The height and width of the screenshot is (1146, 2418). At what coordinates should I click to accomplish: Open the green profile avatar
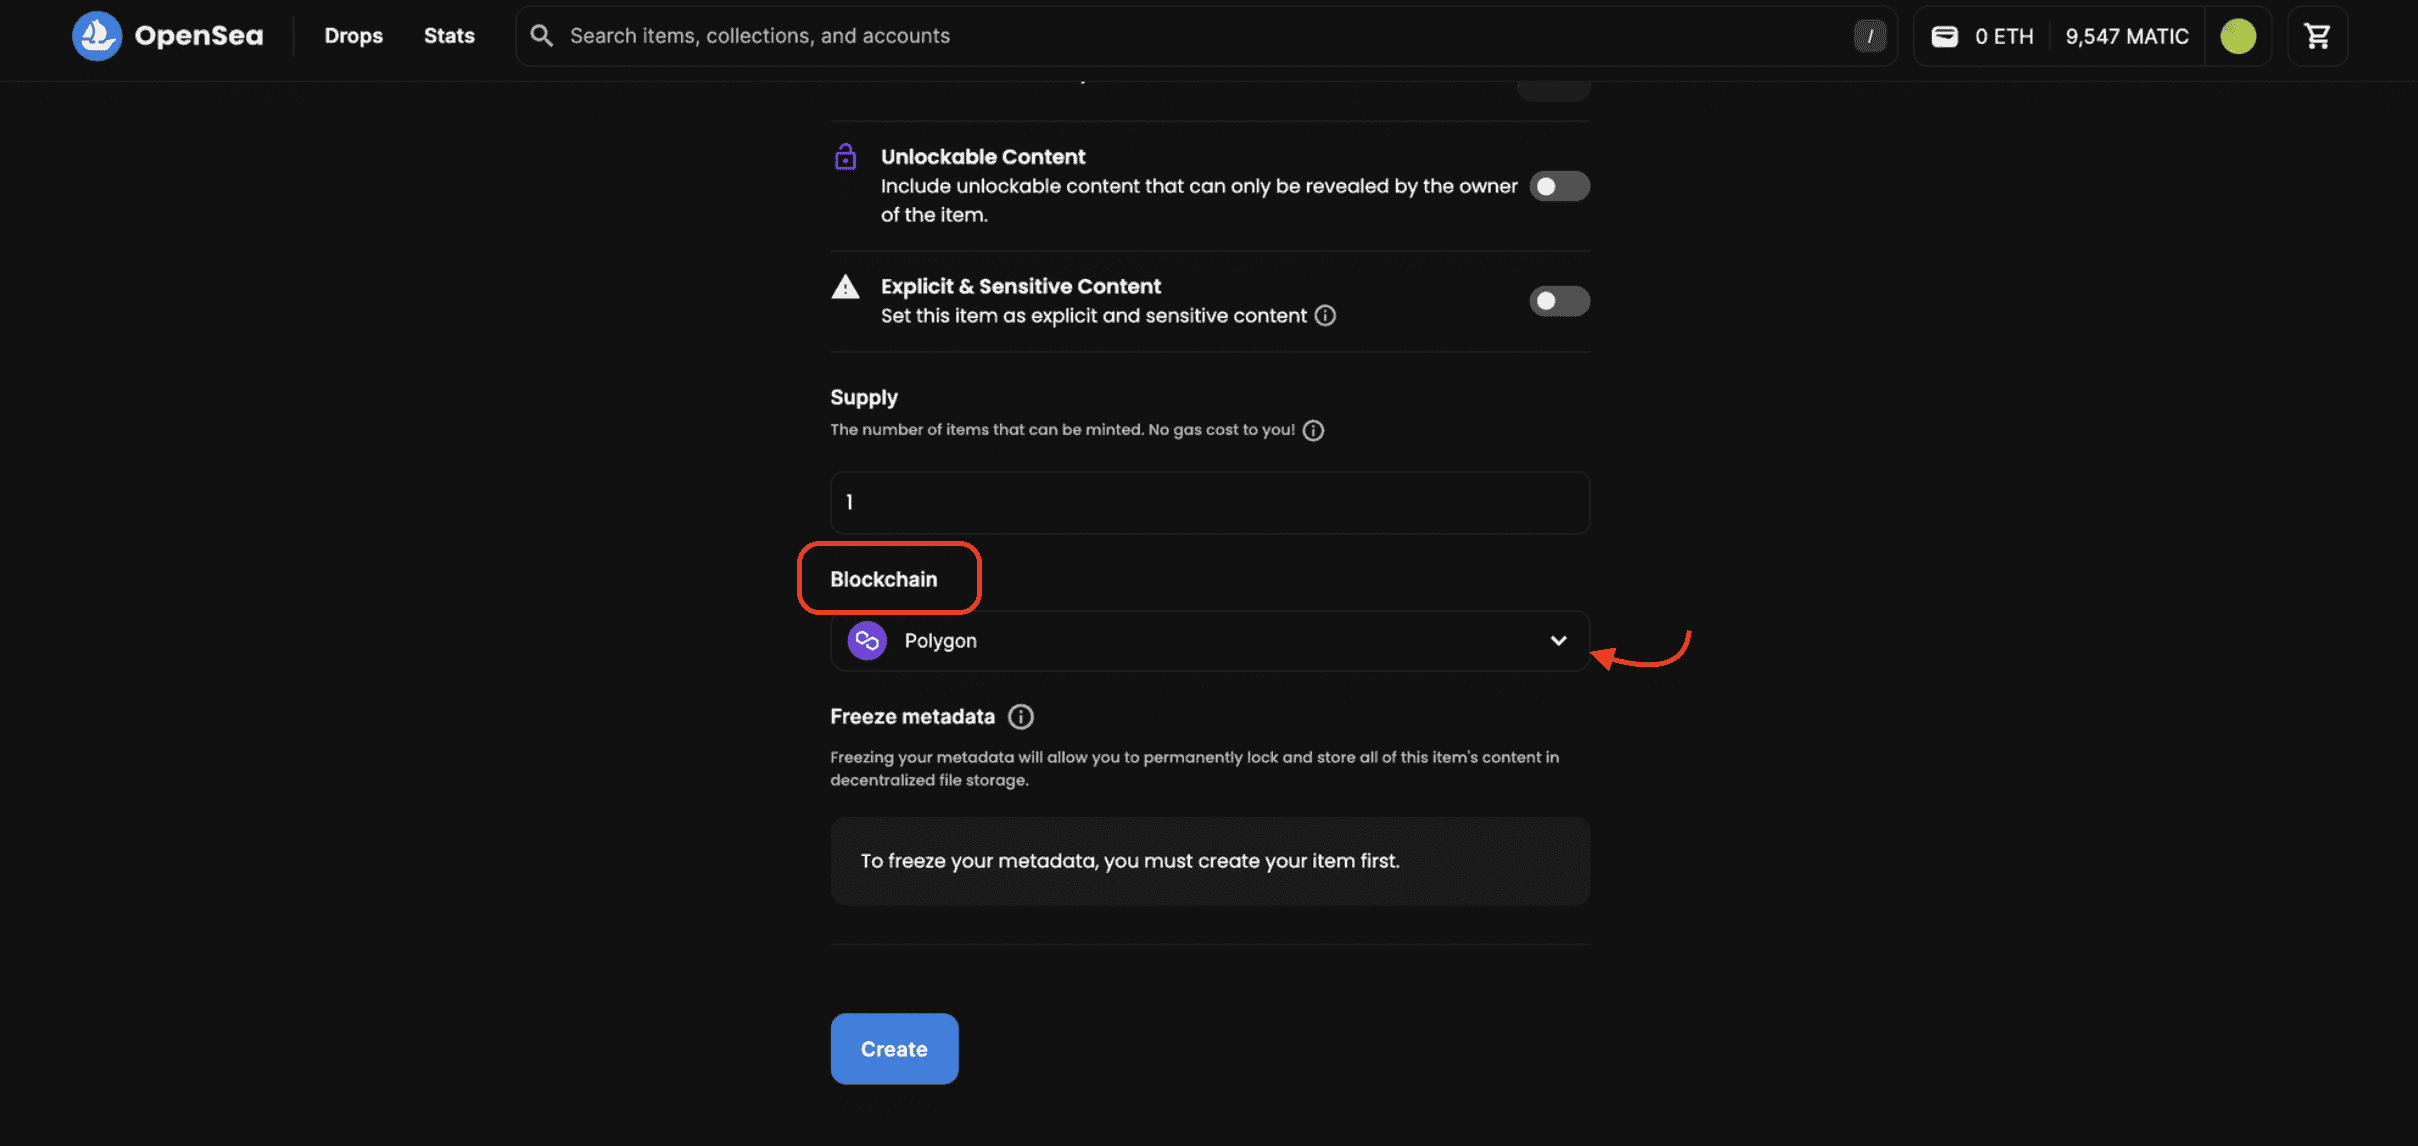pyautogui.click(x=2238, y=36)
